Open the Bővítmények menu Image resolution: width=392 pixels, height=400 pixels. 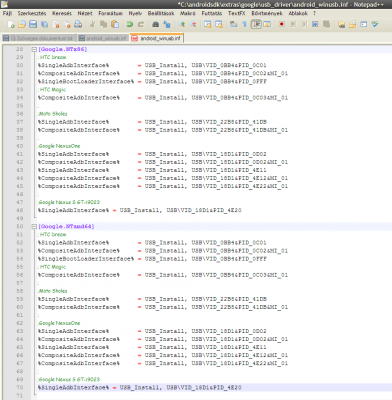click(x=267, y=13)
